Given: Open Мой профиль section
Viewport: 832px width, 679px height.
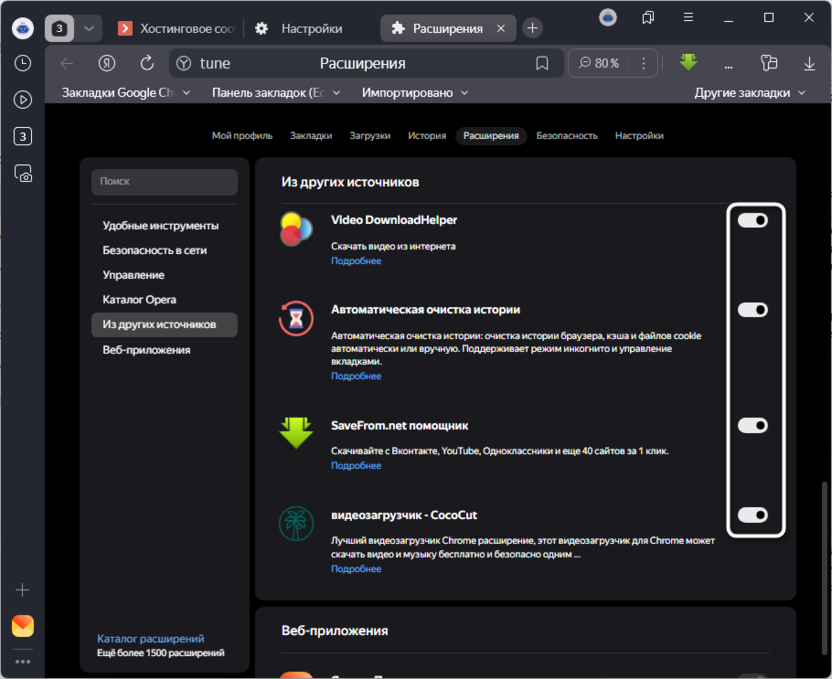Looking at the screenshot, I should coord(242,136).
